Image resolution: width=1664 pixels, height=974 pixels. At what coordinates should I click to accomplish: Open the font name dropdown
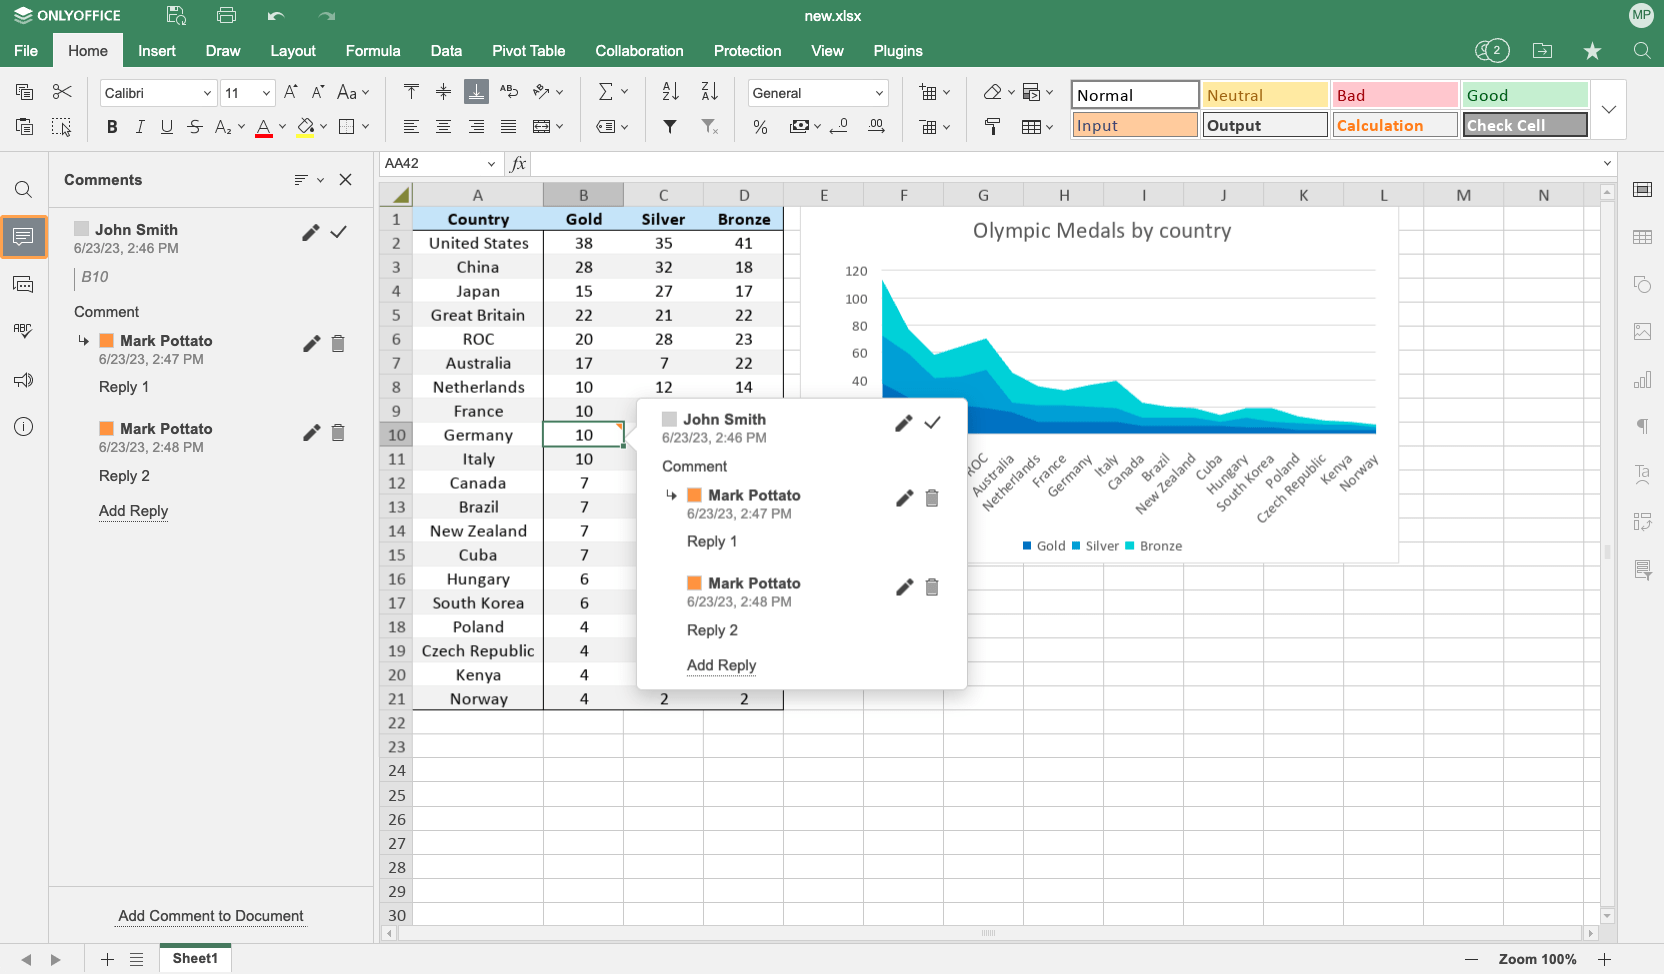click(x=207, y=93)
